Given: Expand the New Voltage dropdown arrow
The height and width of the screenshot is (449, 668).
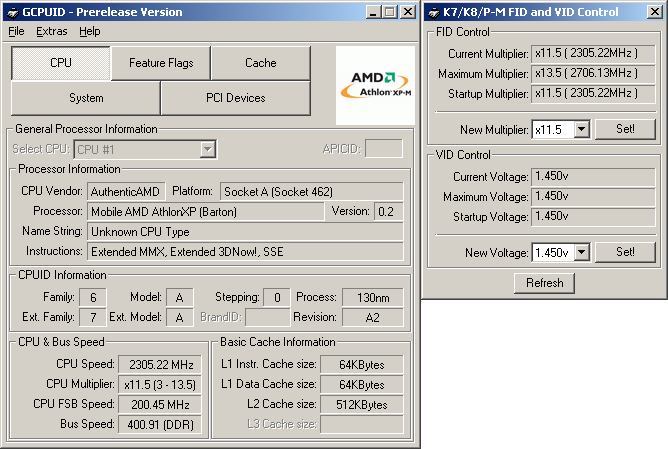Looking at the screenshot, I should [x=582, y=252].
